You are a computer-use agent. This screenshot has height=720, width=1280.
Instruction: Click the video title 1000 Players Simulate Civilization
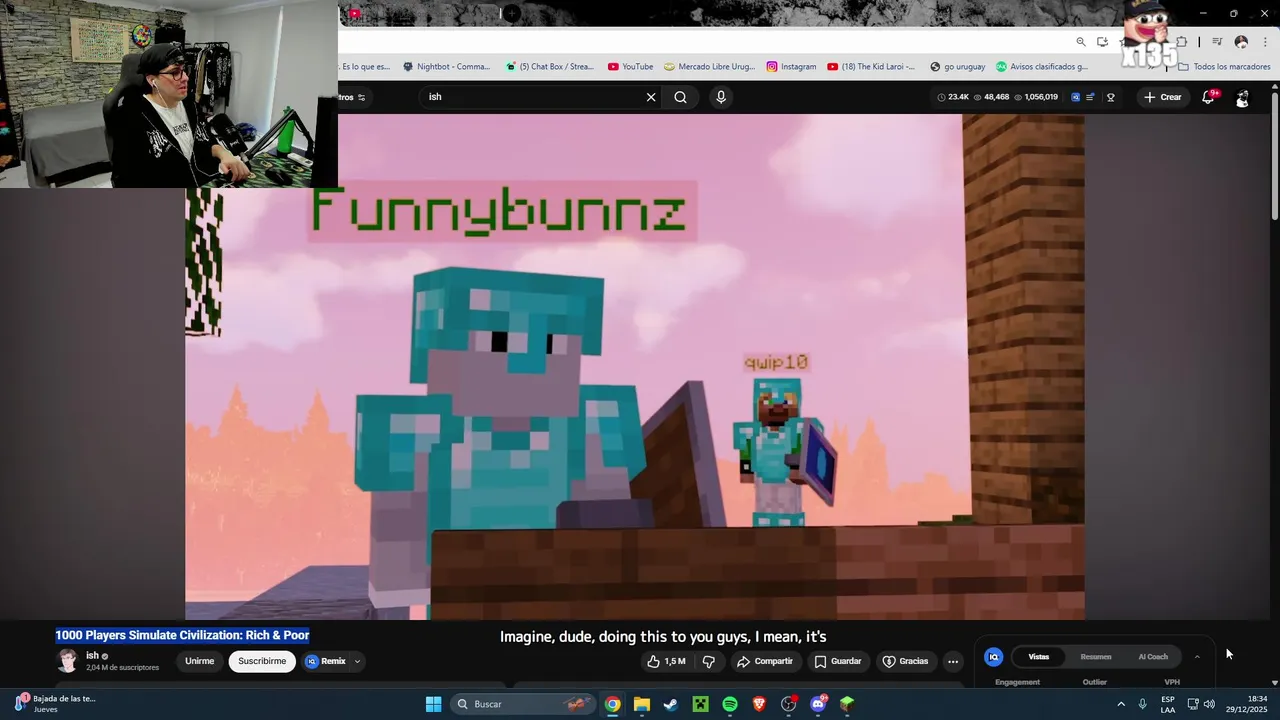(182, 635)
